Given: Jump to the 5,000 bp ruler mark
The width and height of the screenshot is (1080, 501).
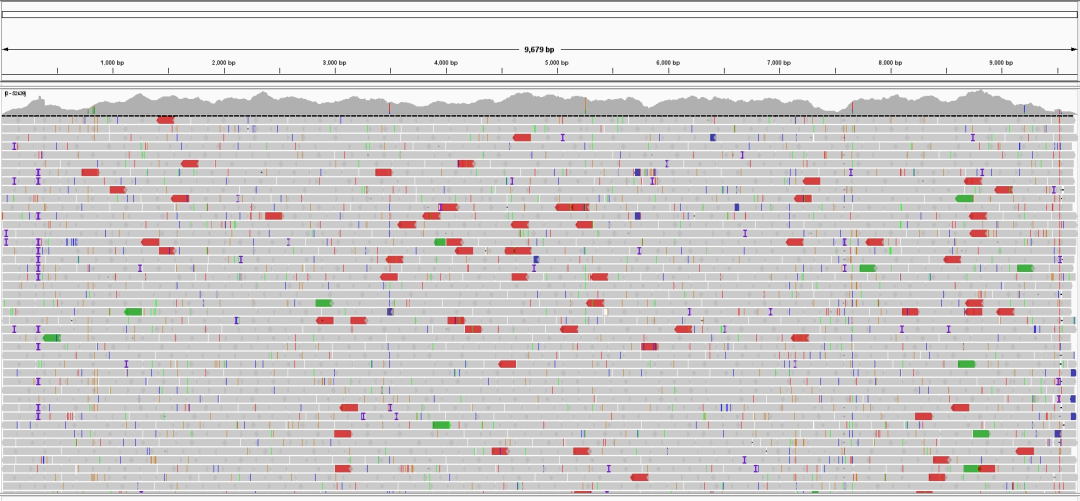Looking at the screenshot, I should tap(557, 63).
